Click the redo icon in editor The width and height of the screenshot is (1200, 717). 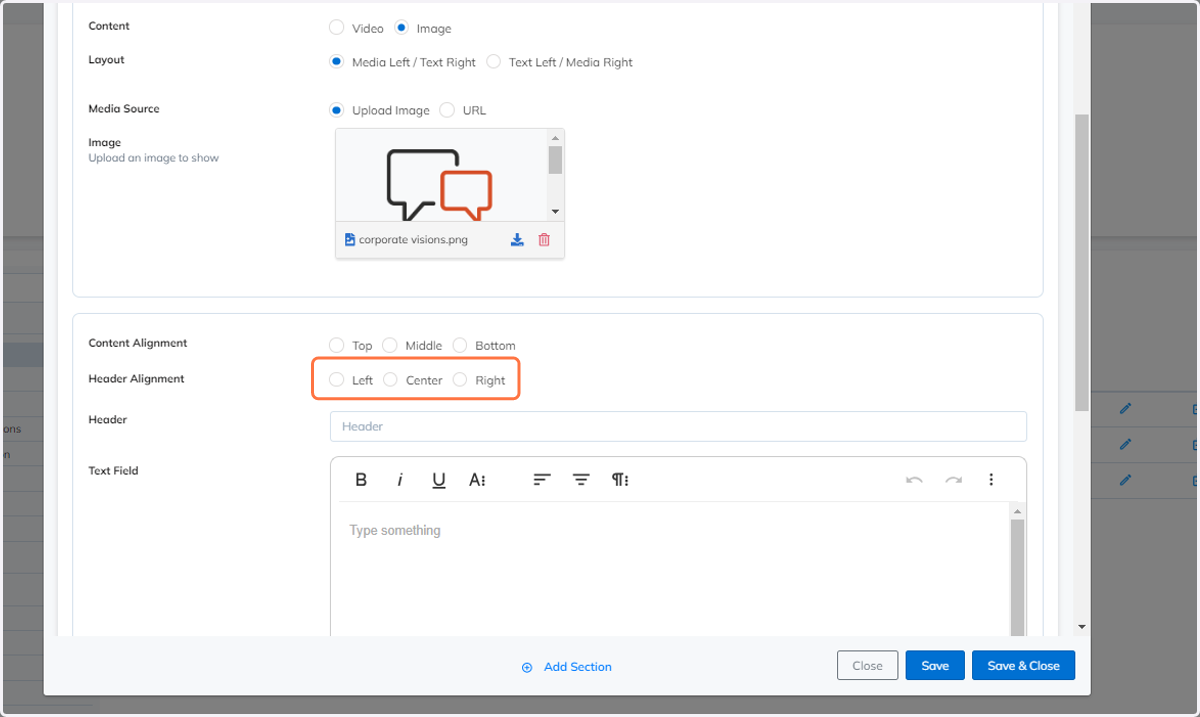(x=953, y=480)
